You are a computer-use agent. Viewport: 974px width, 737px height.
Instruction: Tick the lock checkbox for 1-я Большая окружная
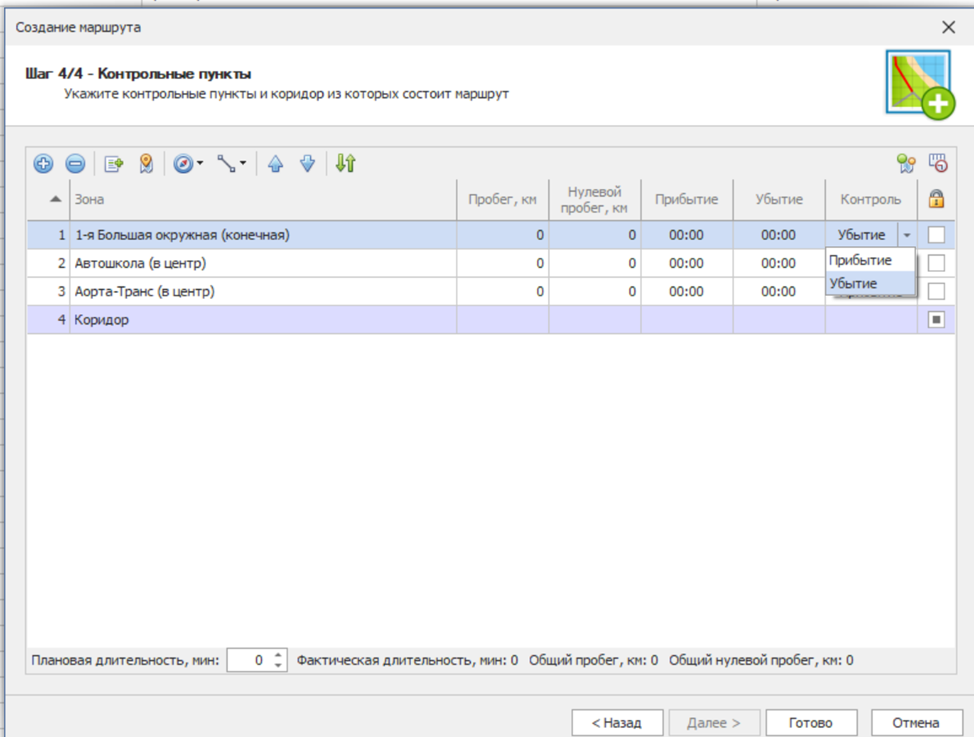pos(936,235)
